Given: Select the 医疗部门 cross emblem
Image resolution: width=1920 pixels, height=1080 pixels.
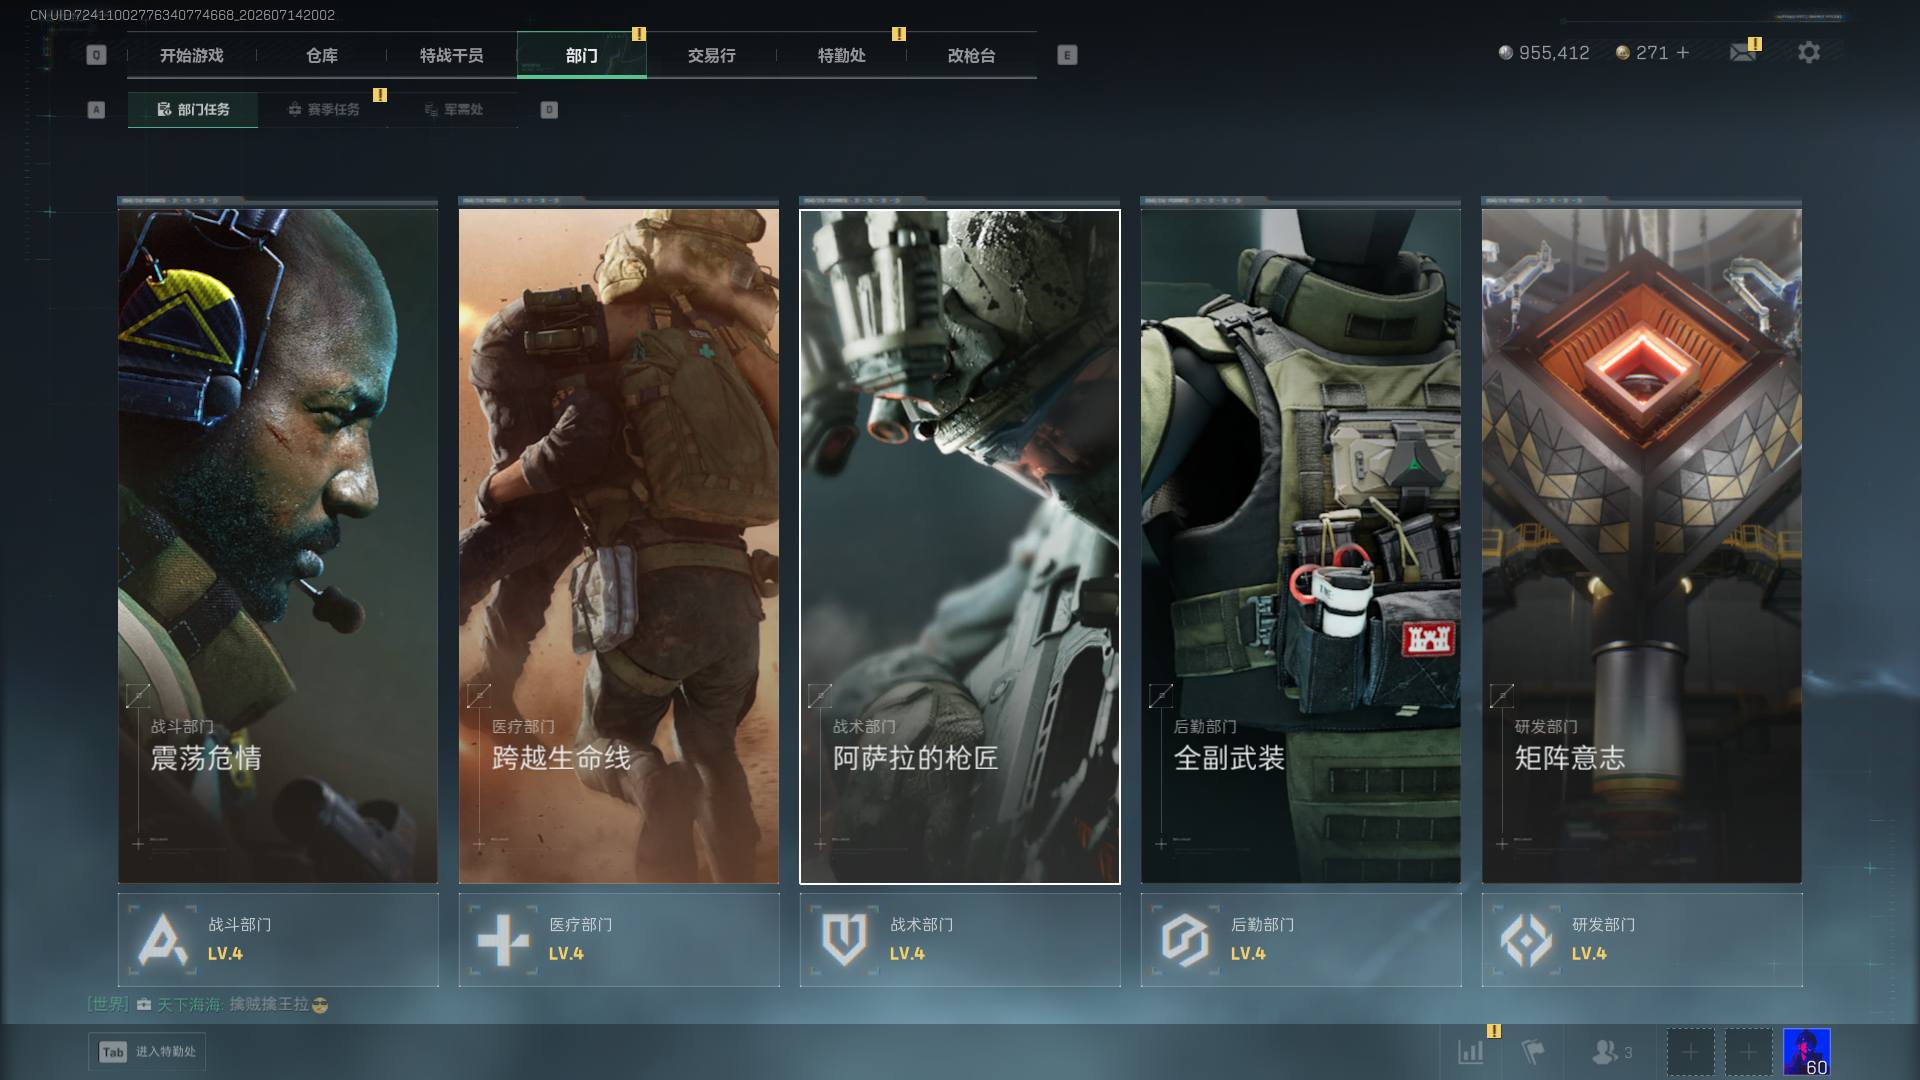Looking at the screenshot, I should click(503, 940).
